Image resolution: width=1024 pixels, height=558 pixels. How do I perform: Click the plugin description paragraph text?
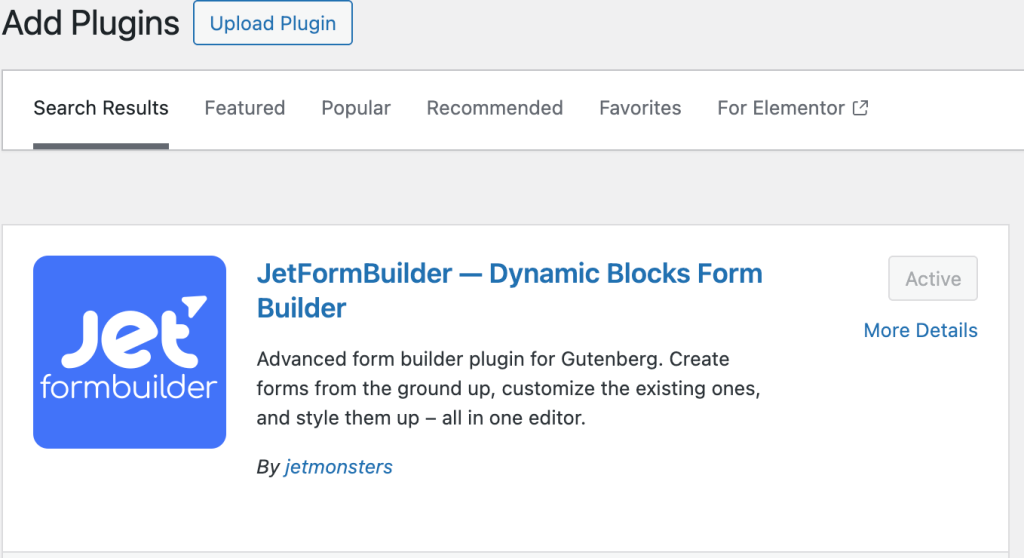tap(508, 388)
